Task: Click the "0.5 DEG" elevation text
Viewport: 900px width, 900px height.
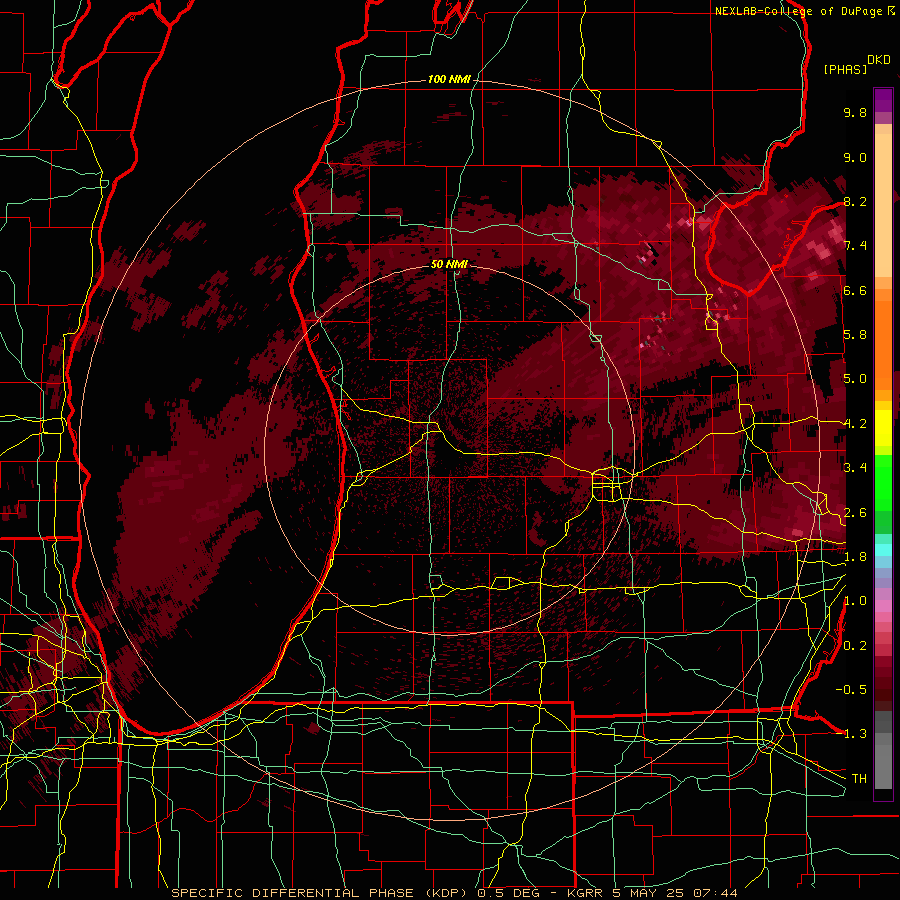Action: click(508, 893)
